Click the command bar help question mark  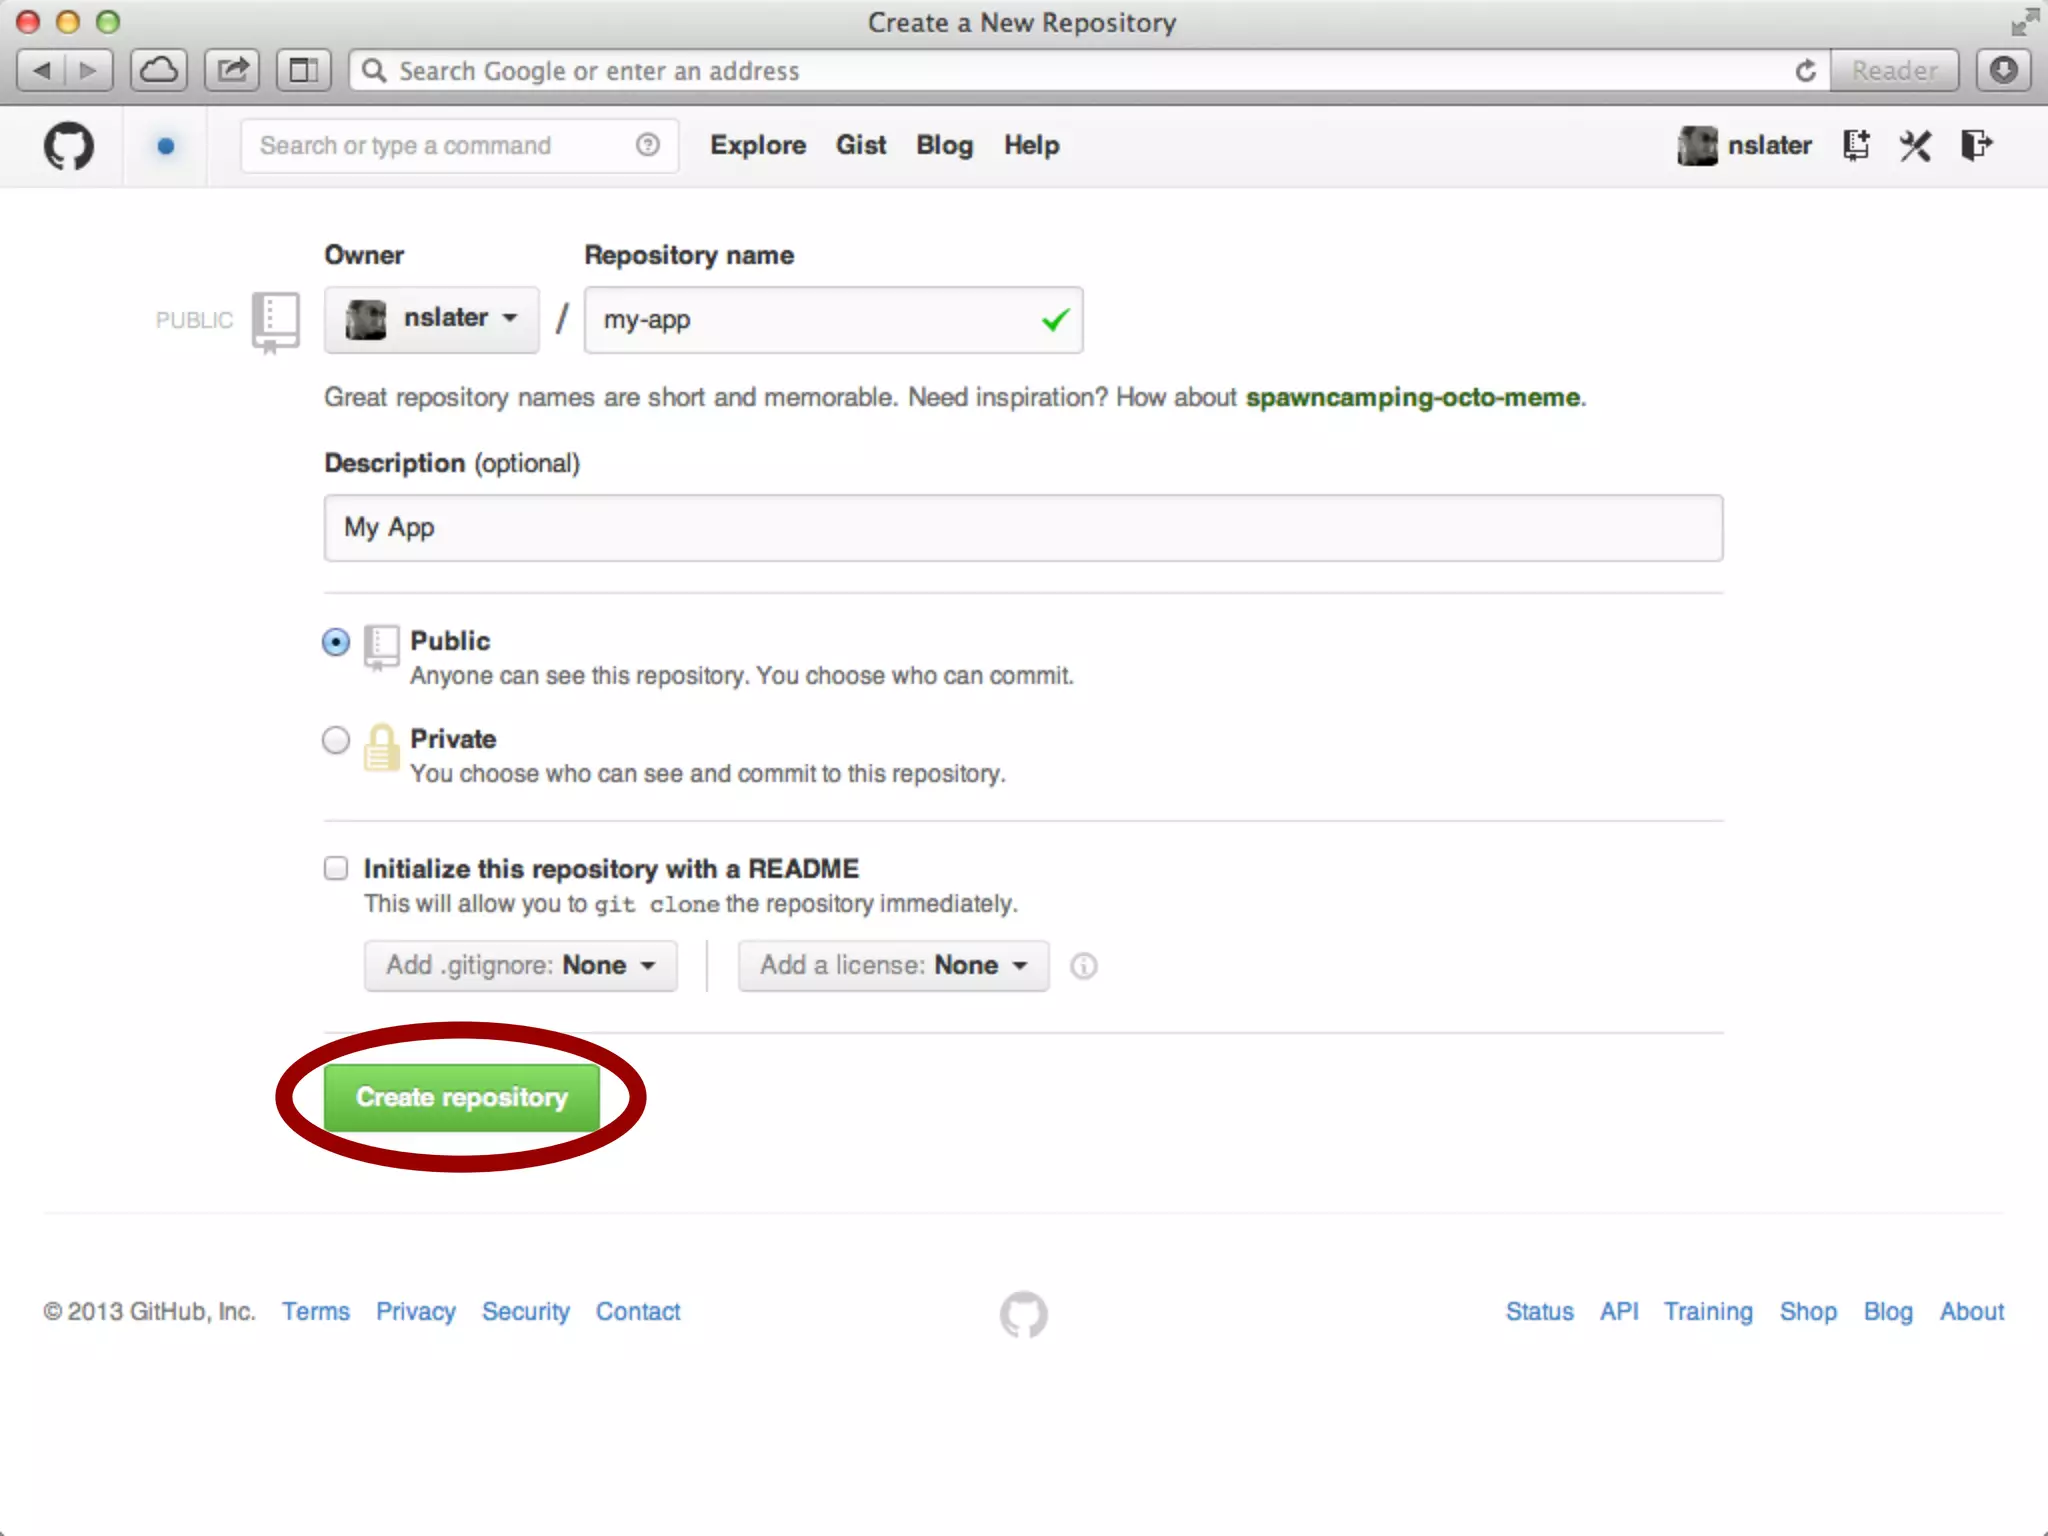click(x=647, y=145)
